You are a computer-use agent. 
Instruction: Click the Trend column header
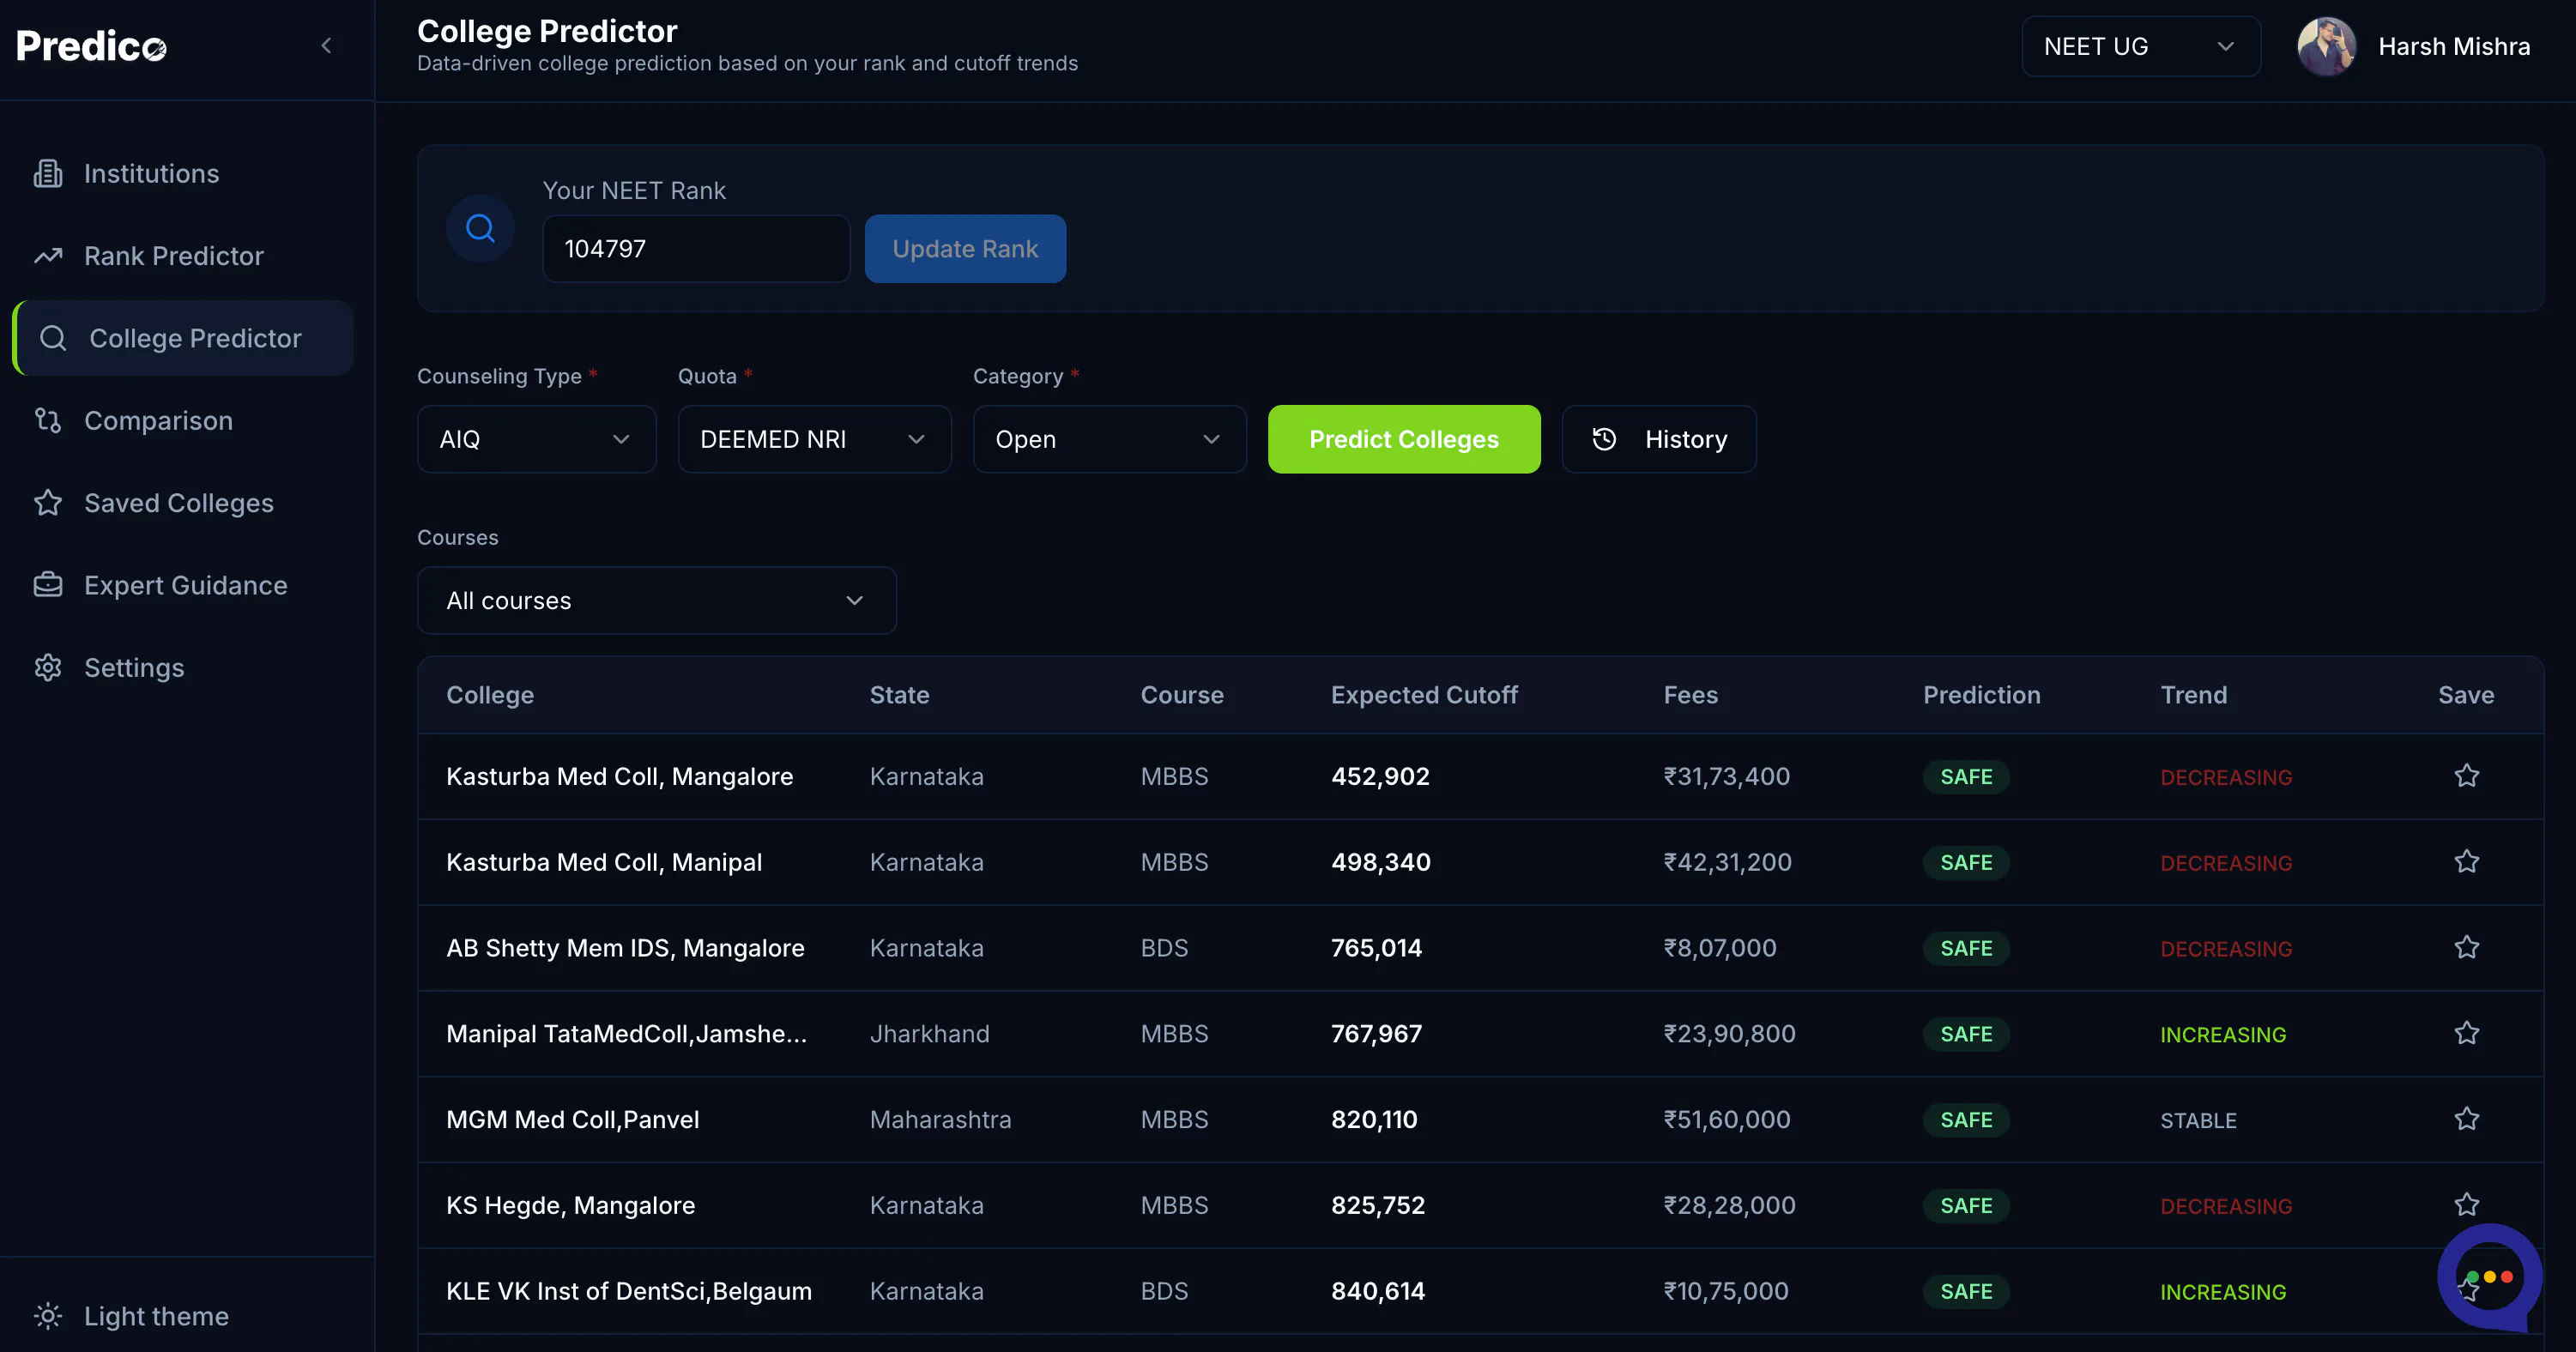tap(2193, 695)
